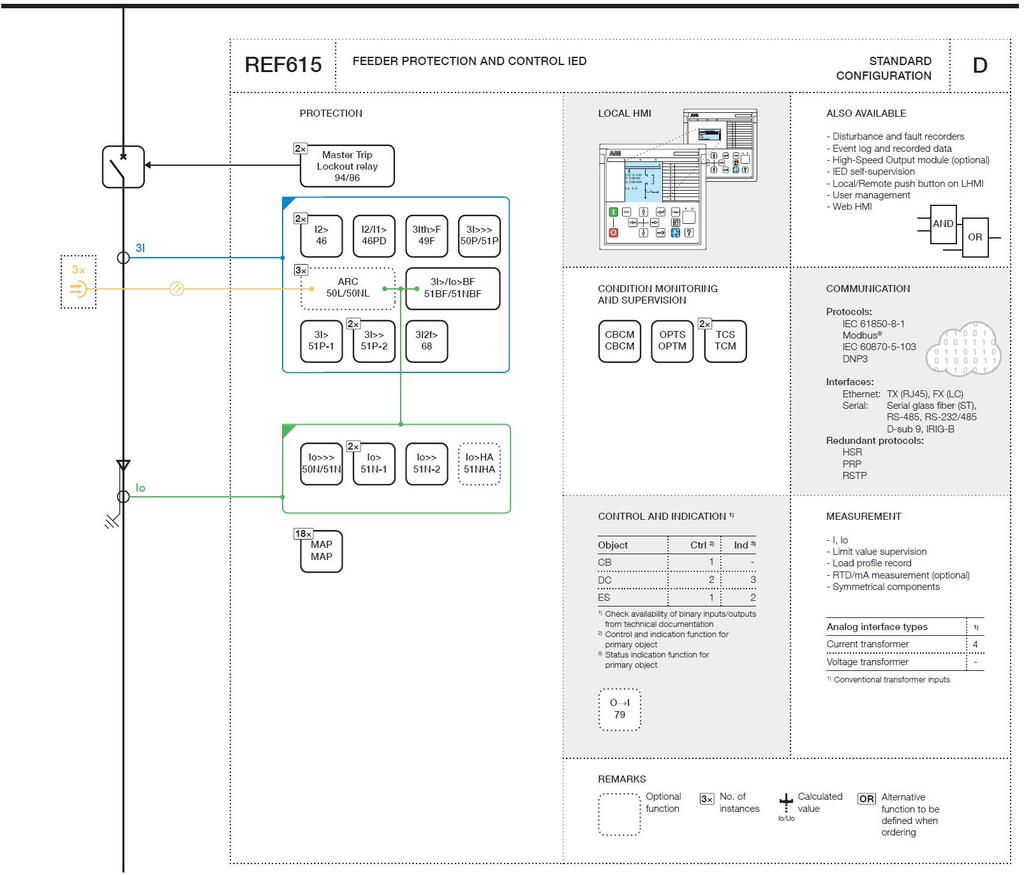Select the Master Trip Lockout relay 94/86 block

click(347, 166)
